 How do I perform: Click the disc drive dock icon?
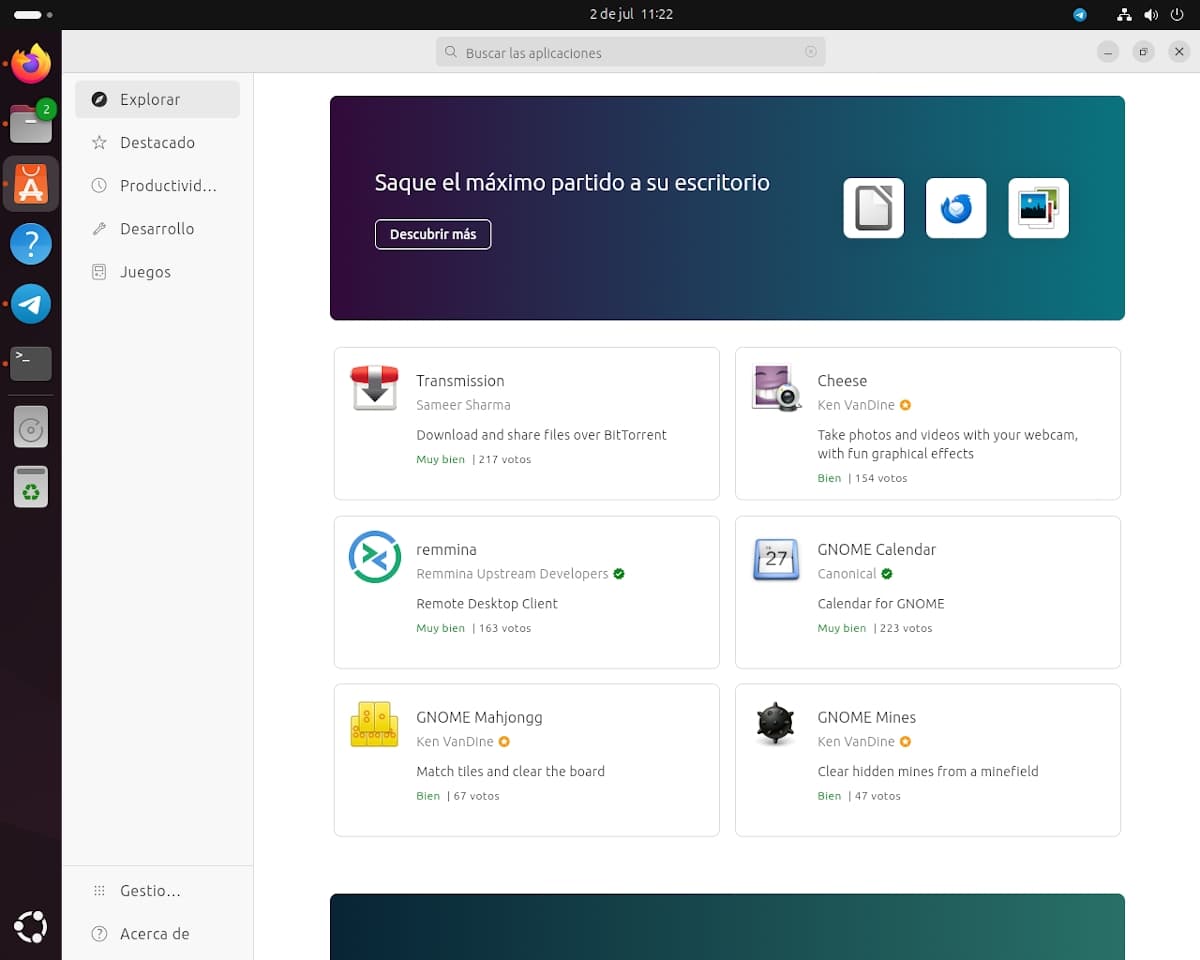pos(31,428)
